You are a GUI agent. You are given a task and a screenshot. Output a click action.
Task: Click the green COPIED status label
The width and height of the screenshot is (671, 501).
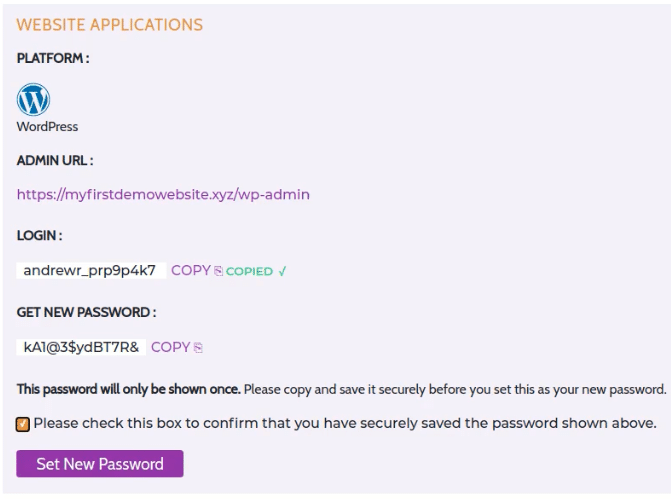click(x=249, y=271)
